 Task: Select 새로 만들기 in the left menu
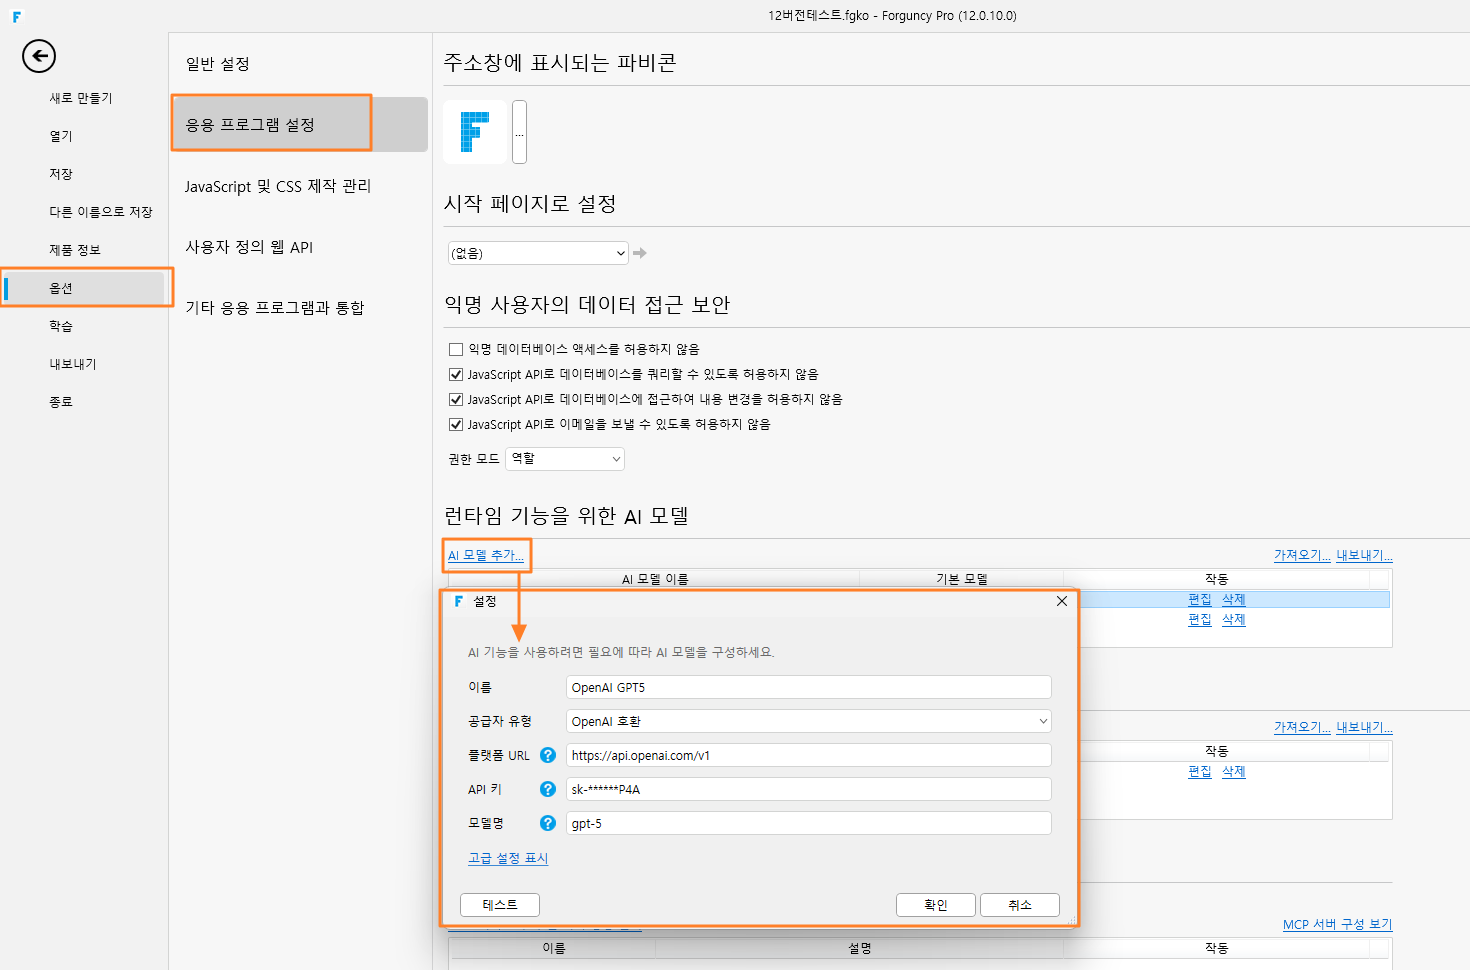click(x=81, y=98)
